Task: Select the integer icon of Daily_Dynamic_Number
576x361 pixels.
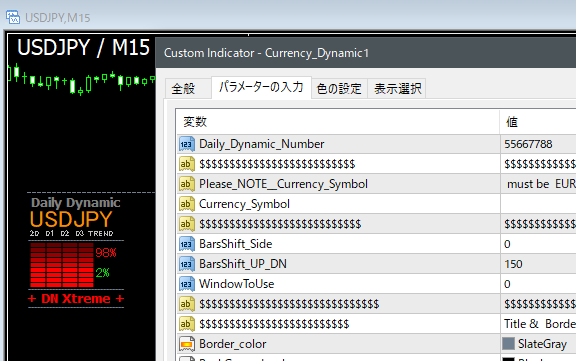Action: coord(187,144)
